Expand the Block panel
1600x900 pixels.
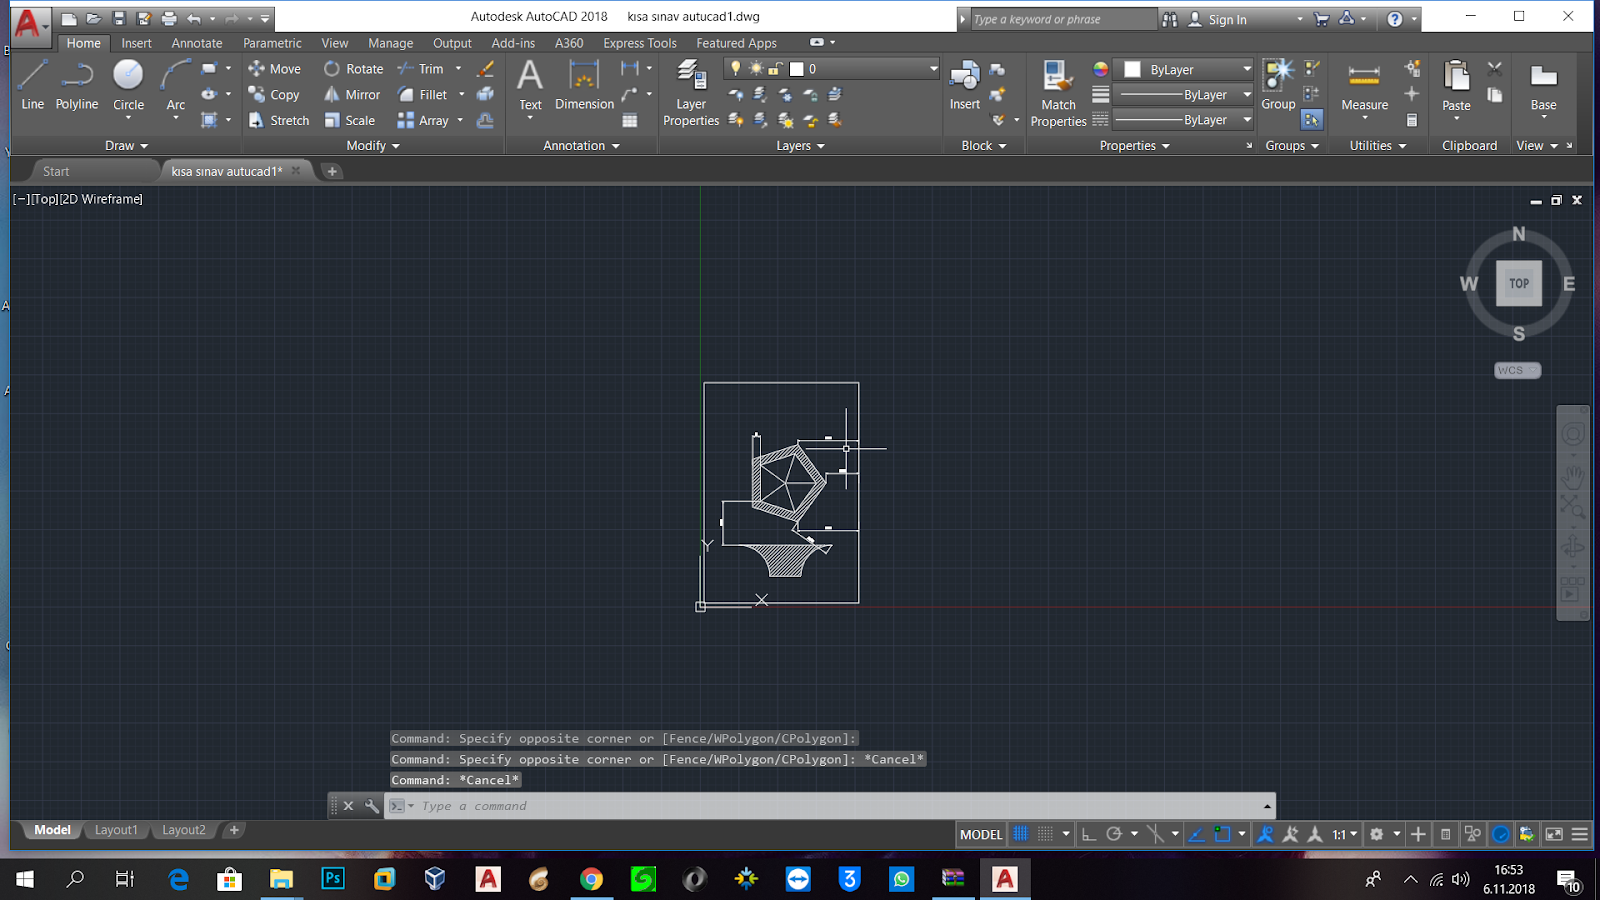[984, 146]
